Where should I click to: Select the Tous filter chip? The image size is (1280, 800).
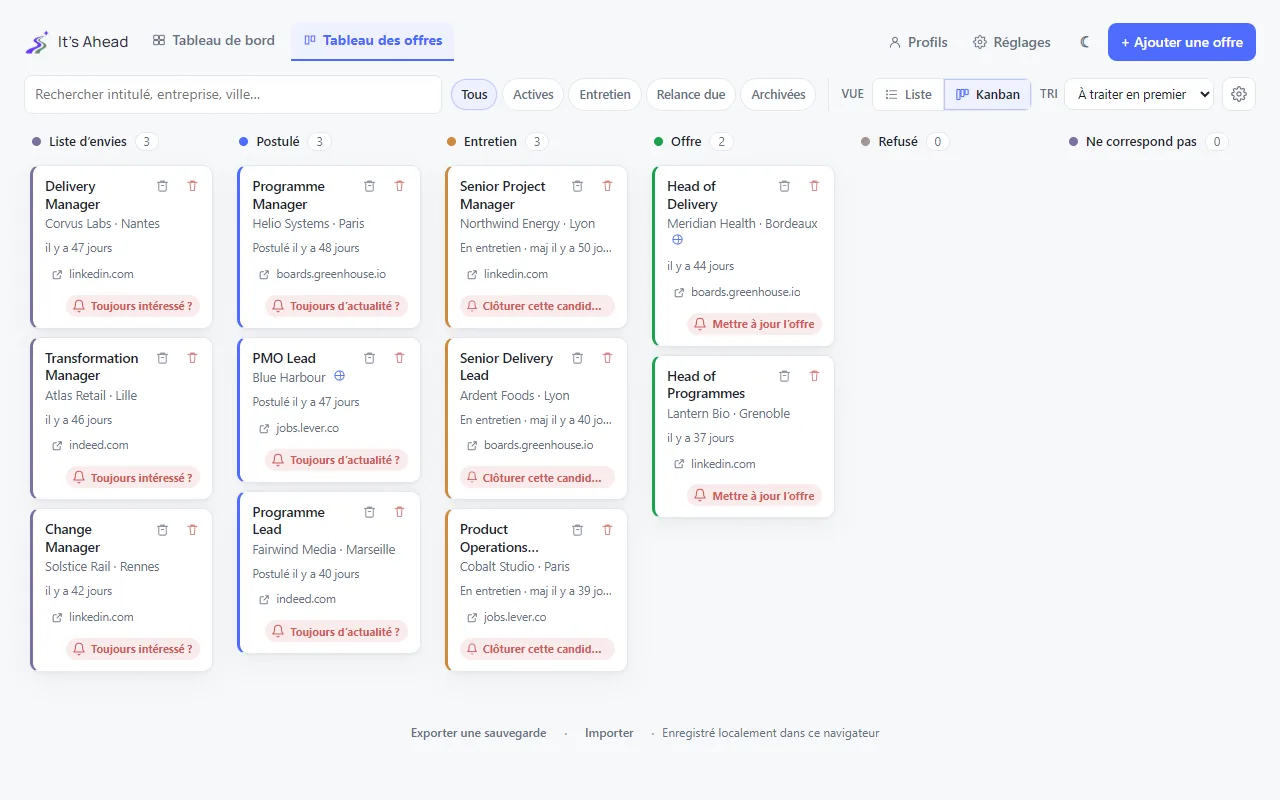[475, 94]
